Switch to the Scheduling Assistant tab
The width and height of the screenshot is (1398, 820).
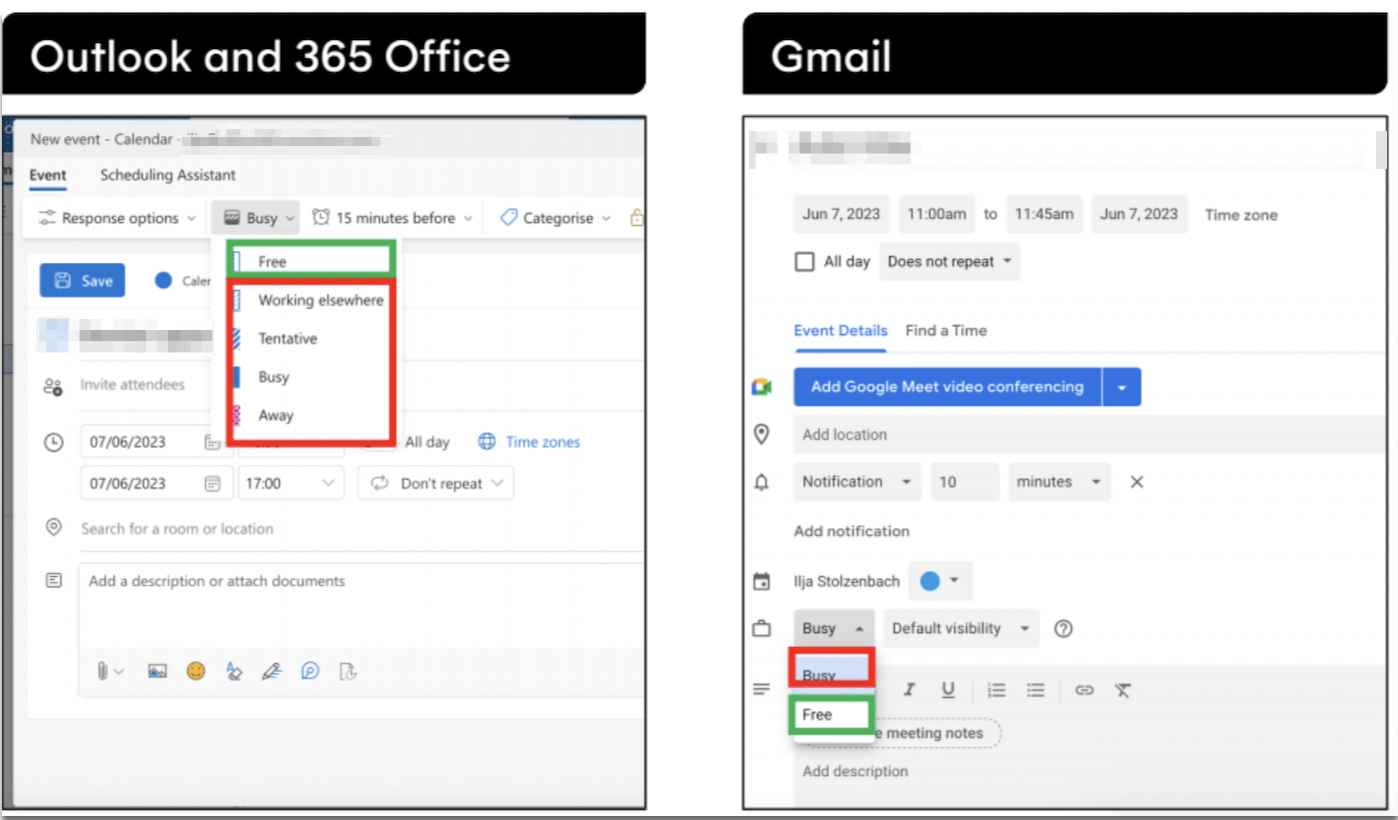(x=168, y=175)
